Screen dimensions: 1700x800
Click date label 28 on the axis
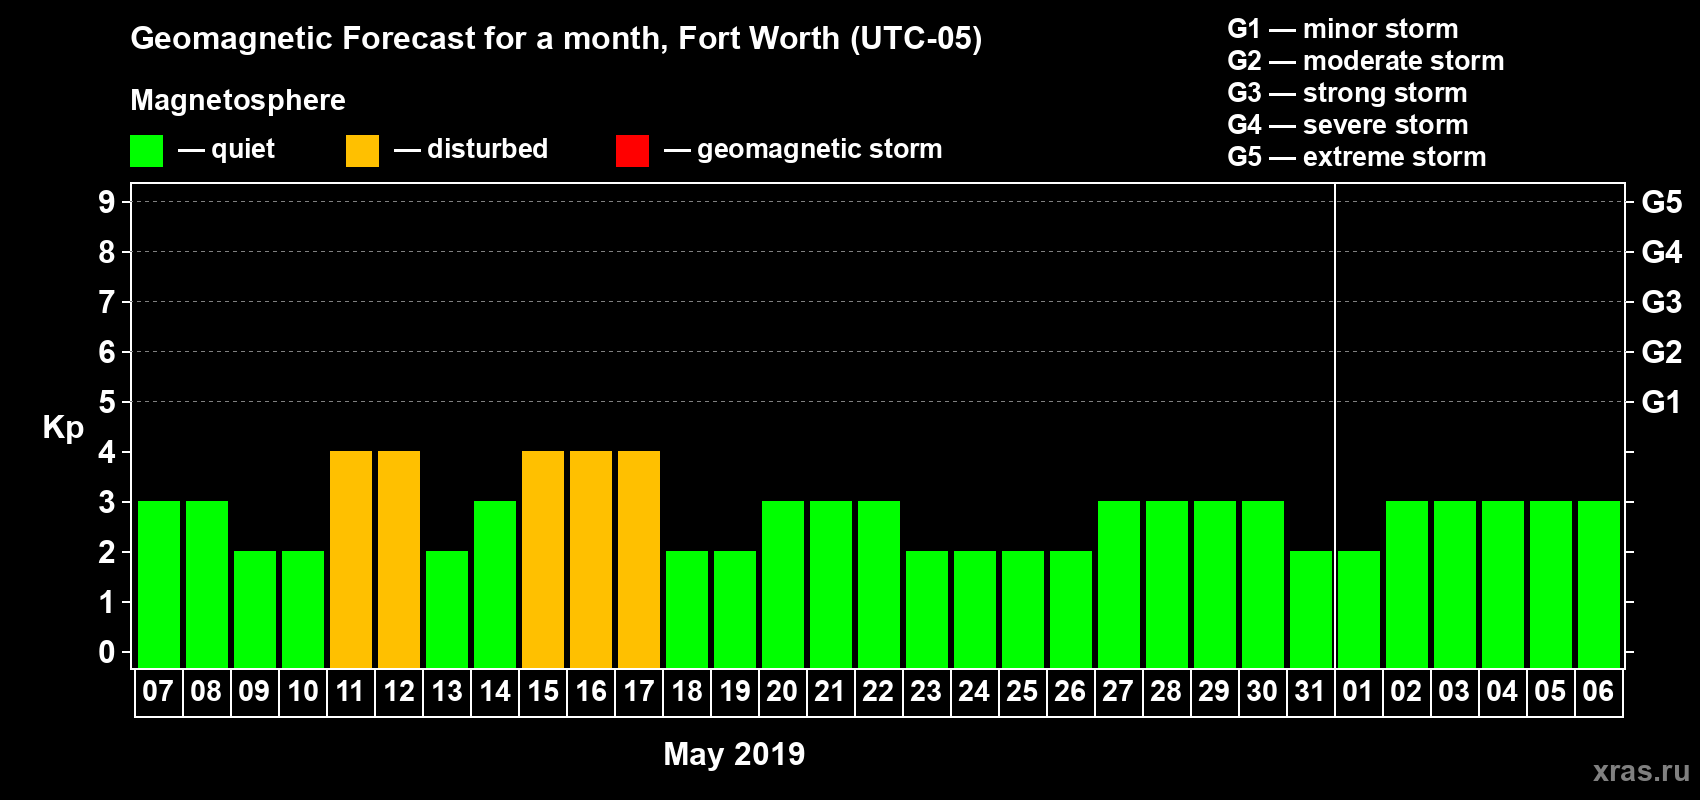(1166, 692)
